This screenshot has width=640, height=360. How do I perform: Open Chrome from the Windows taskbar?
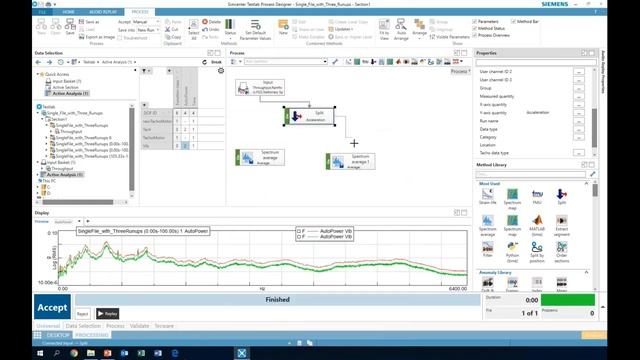coord(74,353)
